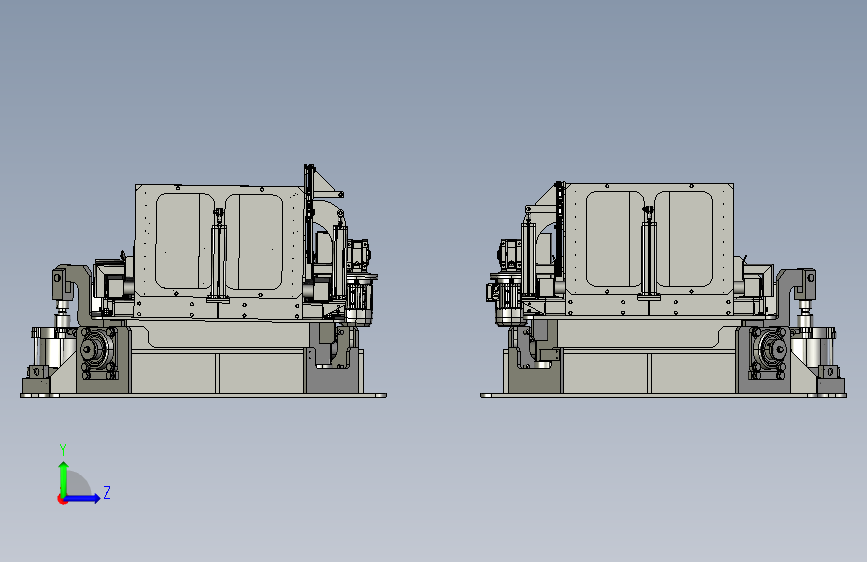This screenshot has width=867, height=562.
Task: Select the flat base plate of the left assembly
Action: [x=203, y=395]
